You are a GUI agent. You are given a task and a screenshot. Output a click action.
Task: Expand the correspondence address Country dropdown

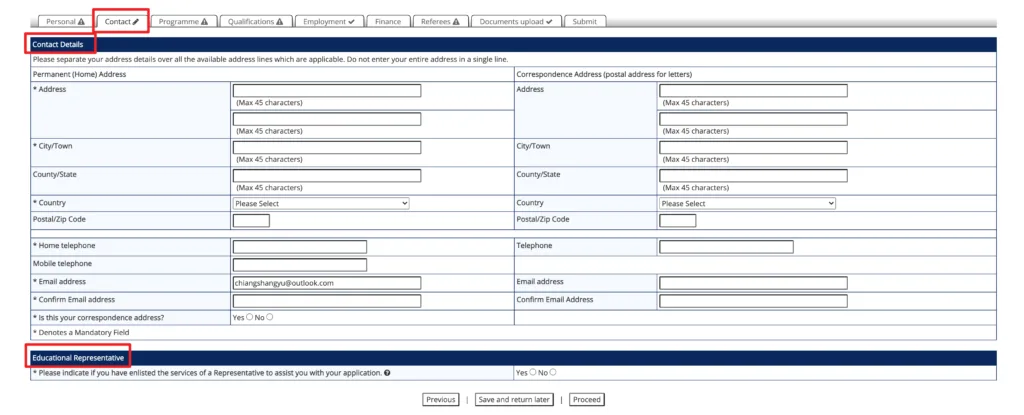[x=747, y=203]
